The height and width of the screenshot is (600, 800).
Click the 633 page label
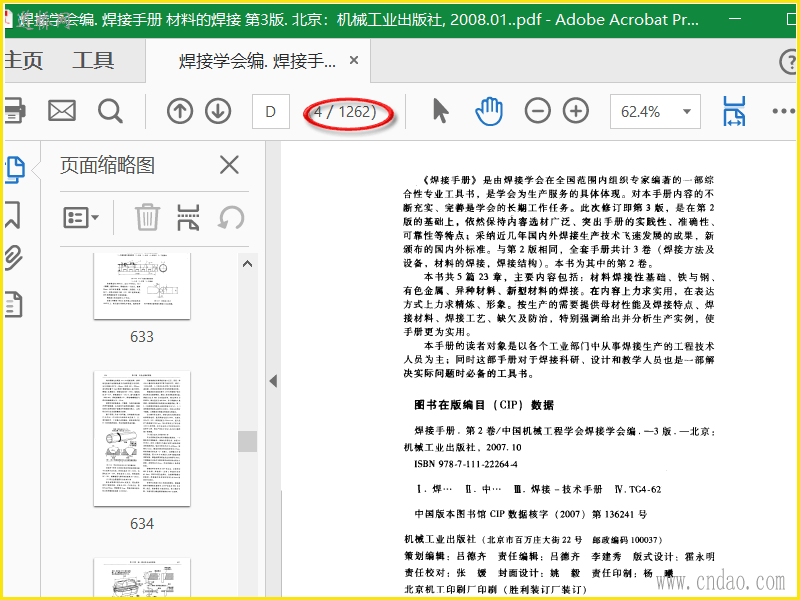[142, 337]
